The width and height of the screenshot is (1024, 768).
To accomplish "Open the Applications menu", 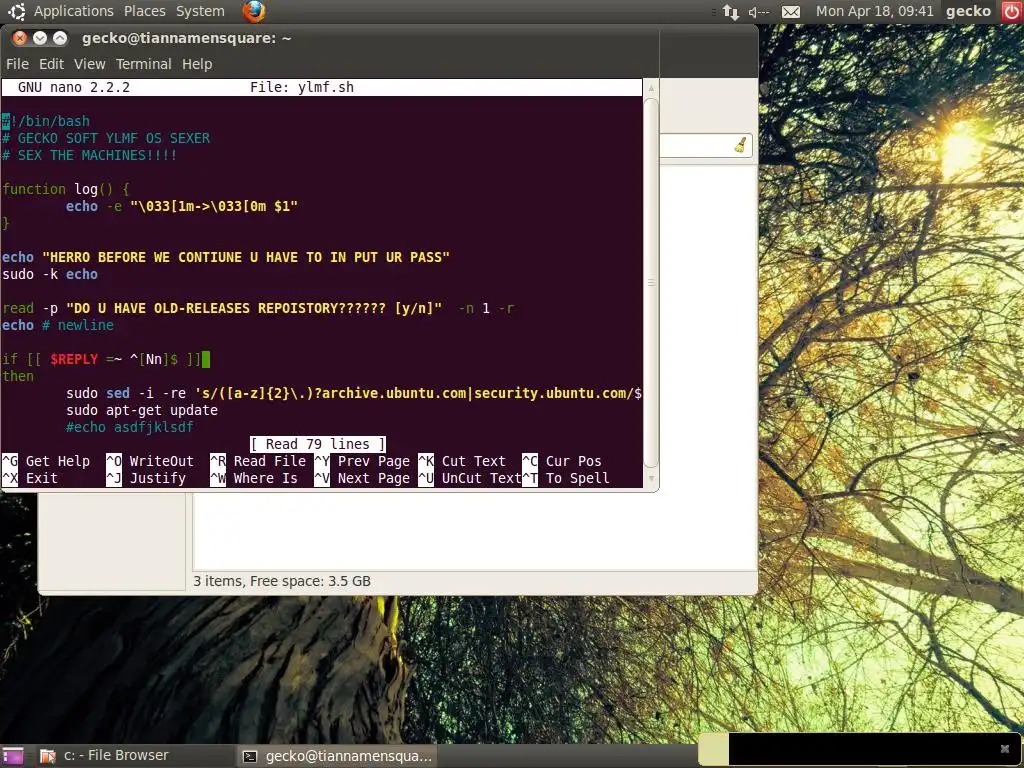I will (x=74, y=11).
